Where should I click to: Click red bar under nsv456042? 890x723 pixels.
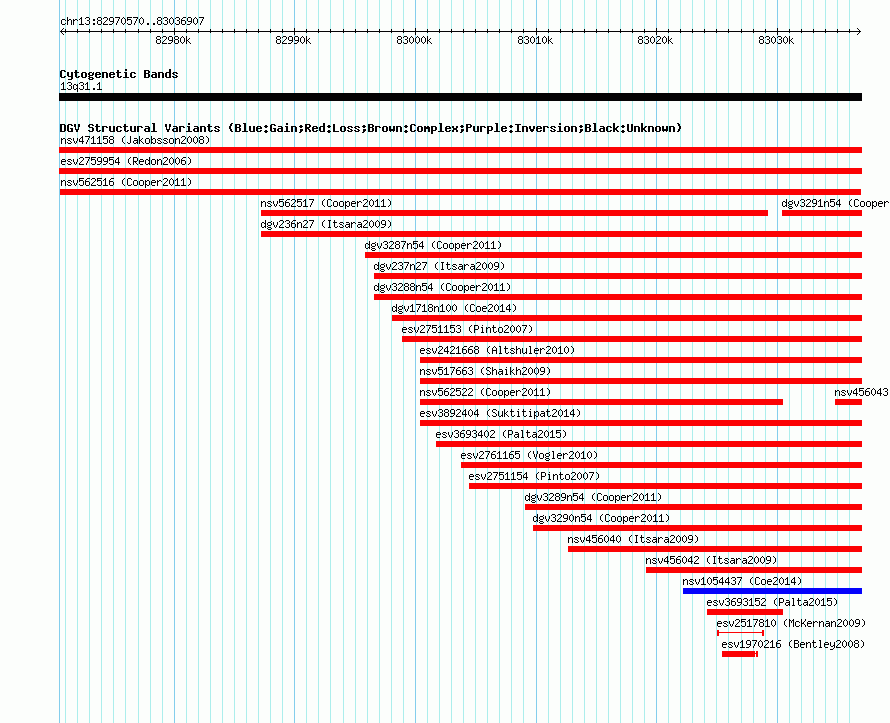(754, 570)
